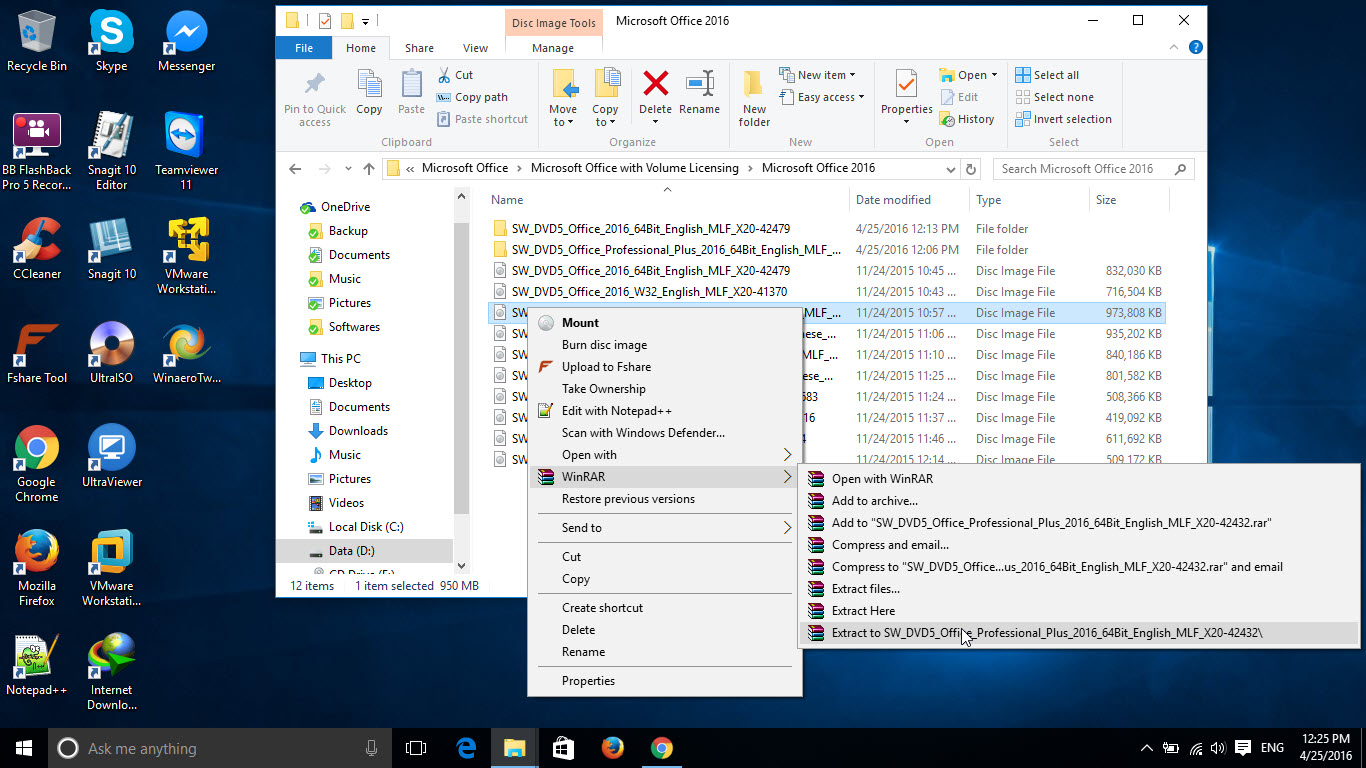This screenshot has width=1366, height=768.
Task: Click the red Delete icon
Action: [x=655, y=83]
